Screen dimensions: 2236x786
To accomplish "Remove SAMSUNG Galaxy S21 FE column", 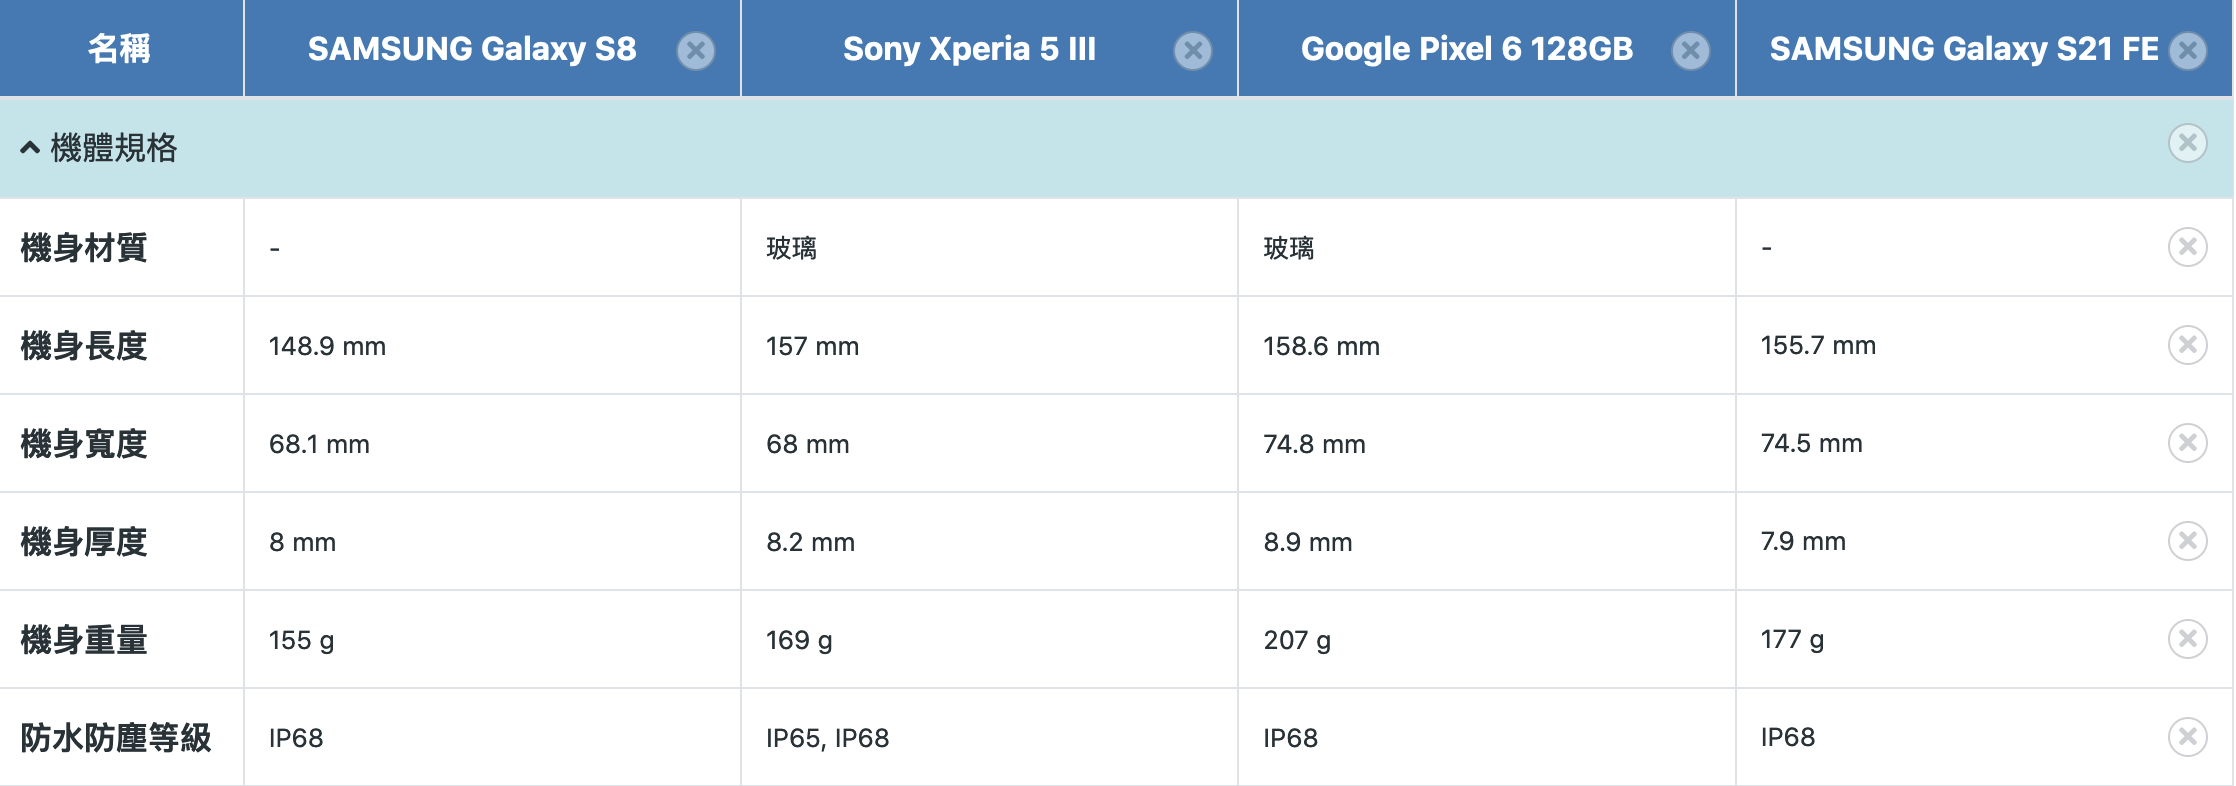I will pos(2188,50).
